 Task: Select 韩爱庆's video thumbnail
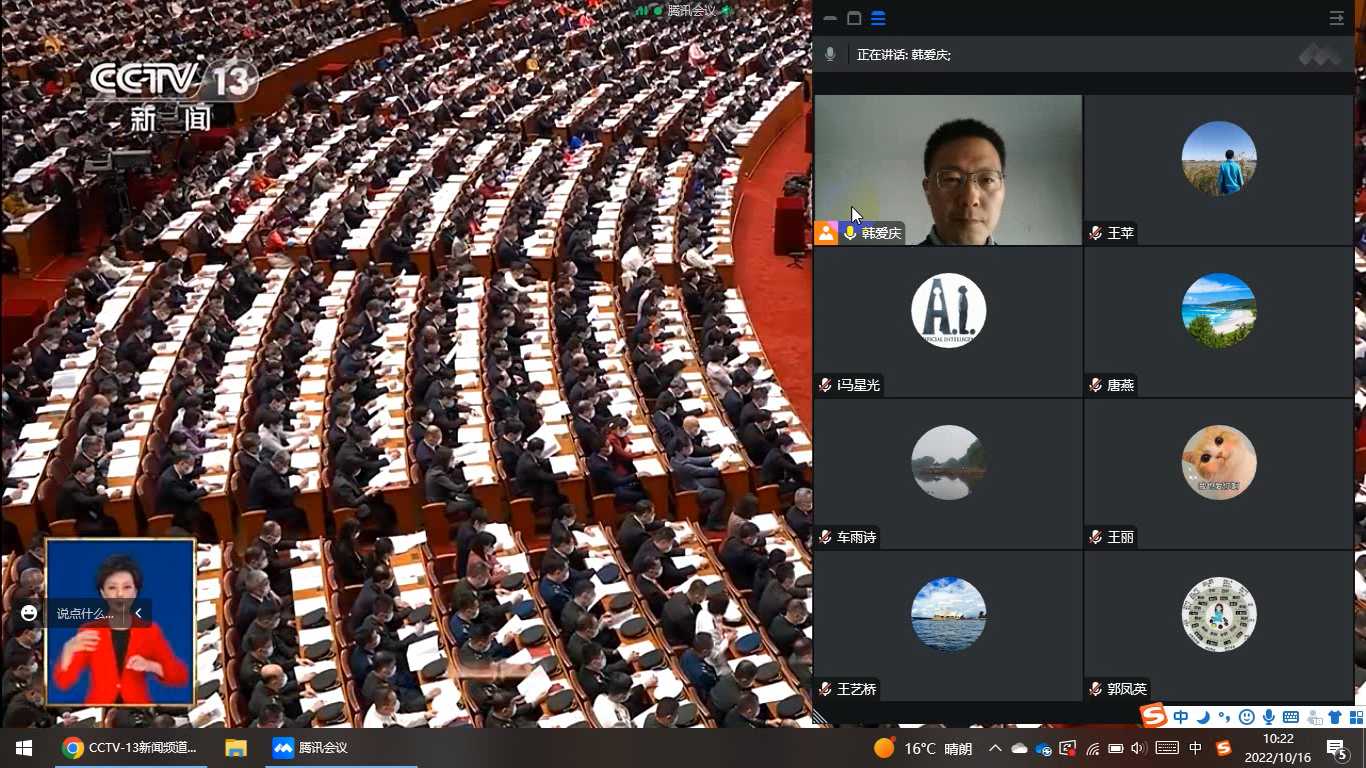(948, 170)
